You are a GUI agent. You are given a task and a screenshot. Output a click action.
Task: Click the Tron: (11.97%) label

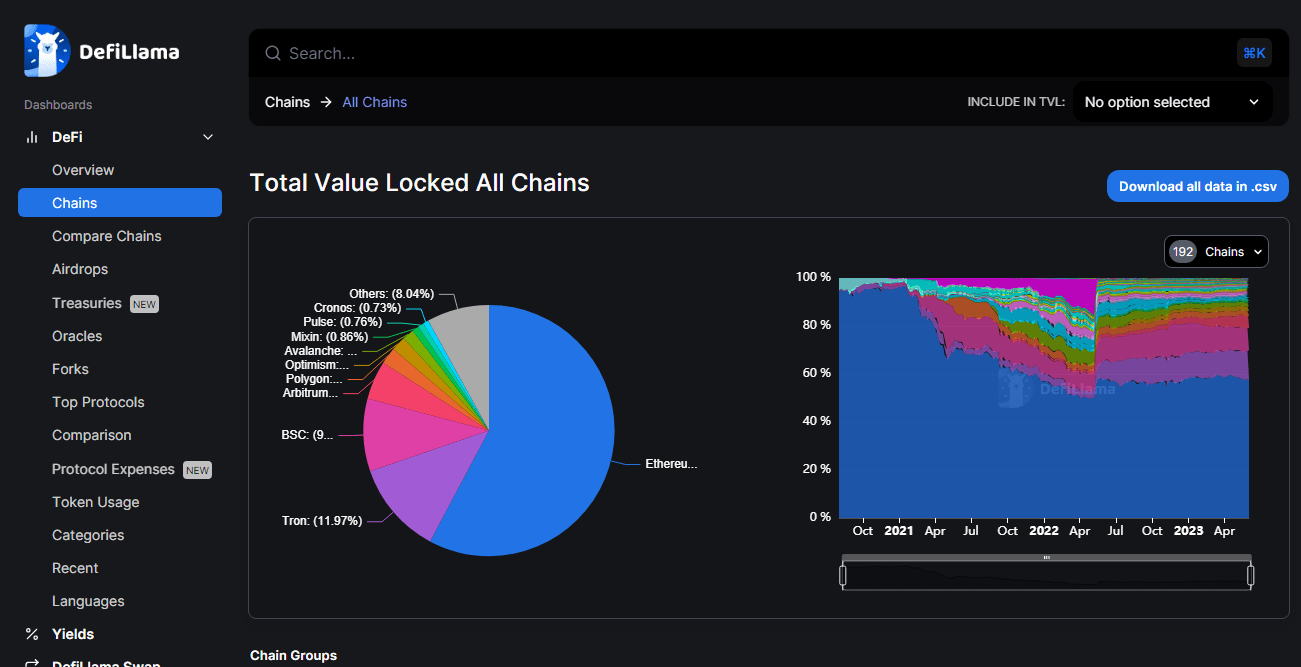322,521
